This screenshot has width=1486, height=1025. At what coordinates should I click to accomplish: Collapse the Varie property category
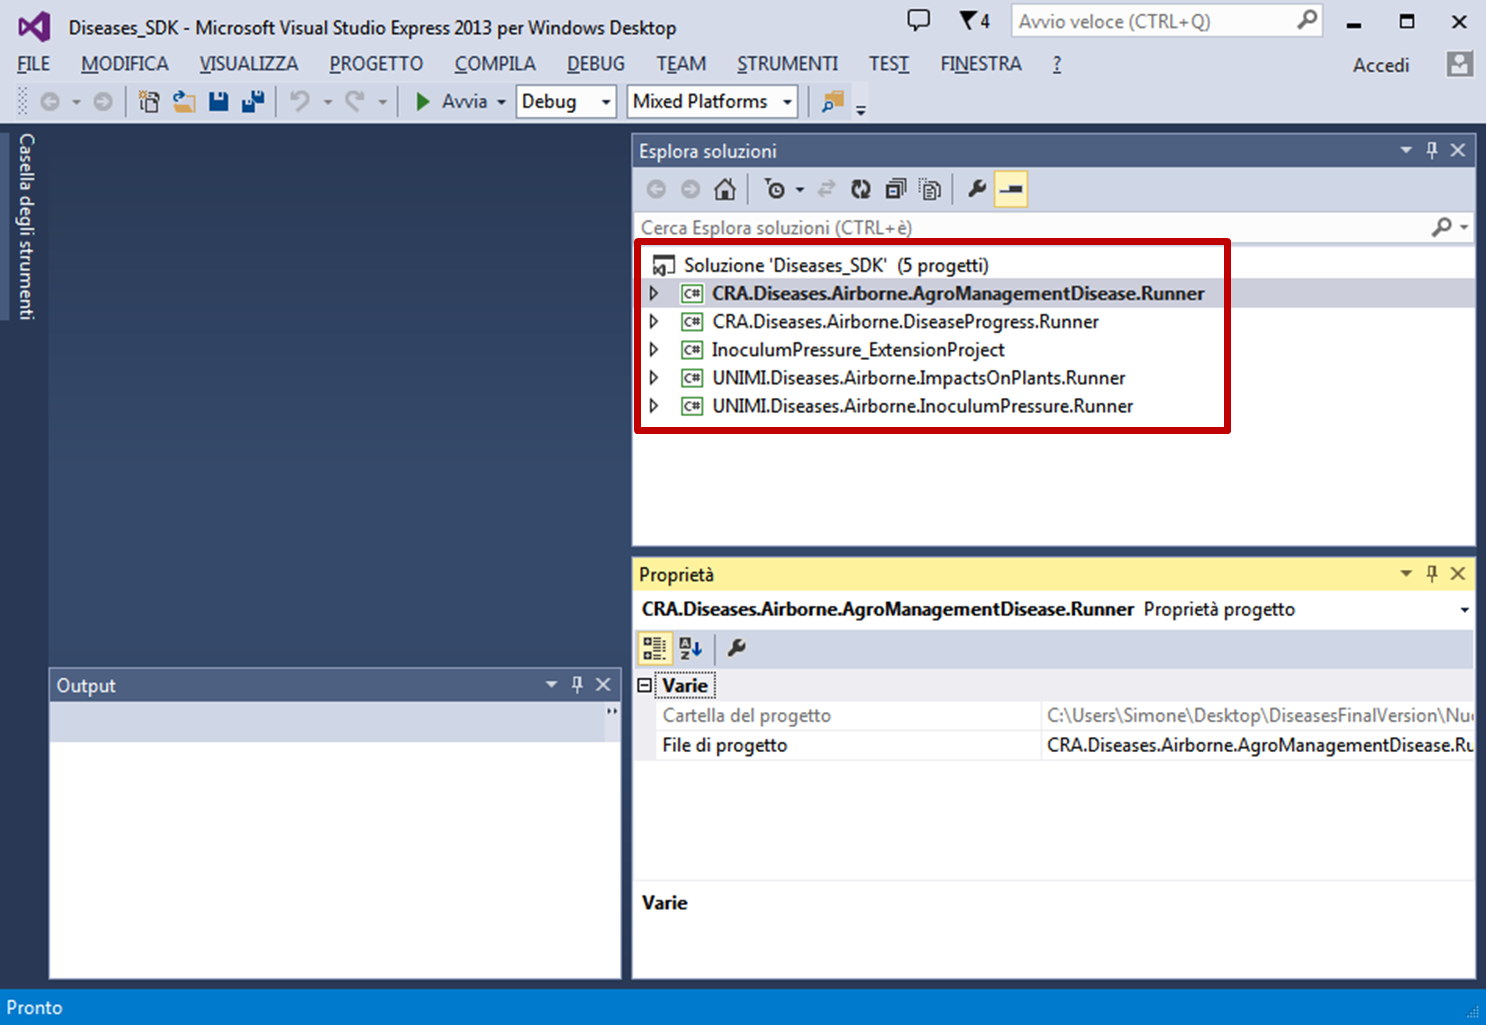coord(645,685)
